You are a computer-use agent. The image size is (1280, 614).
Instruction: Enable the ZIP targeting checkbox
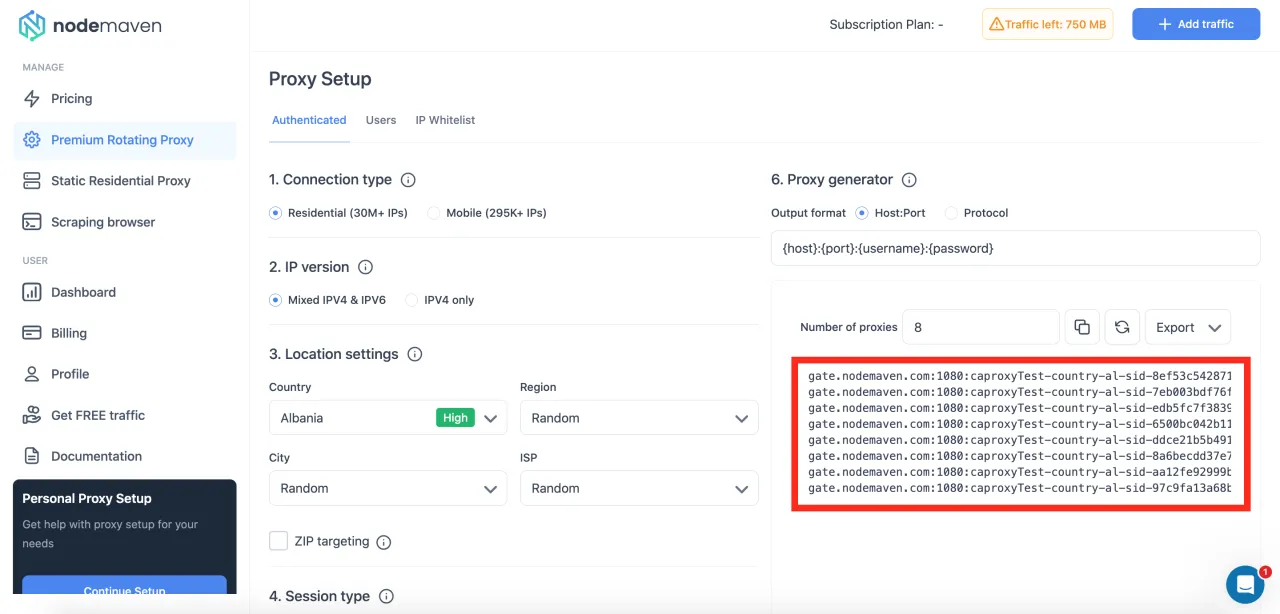point(279,541)
